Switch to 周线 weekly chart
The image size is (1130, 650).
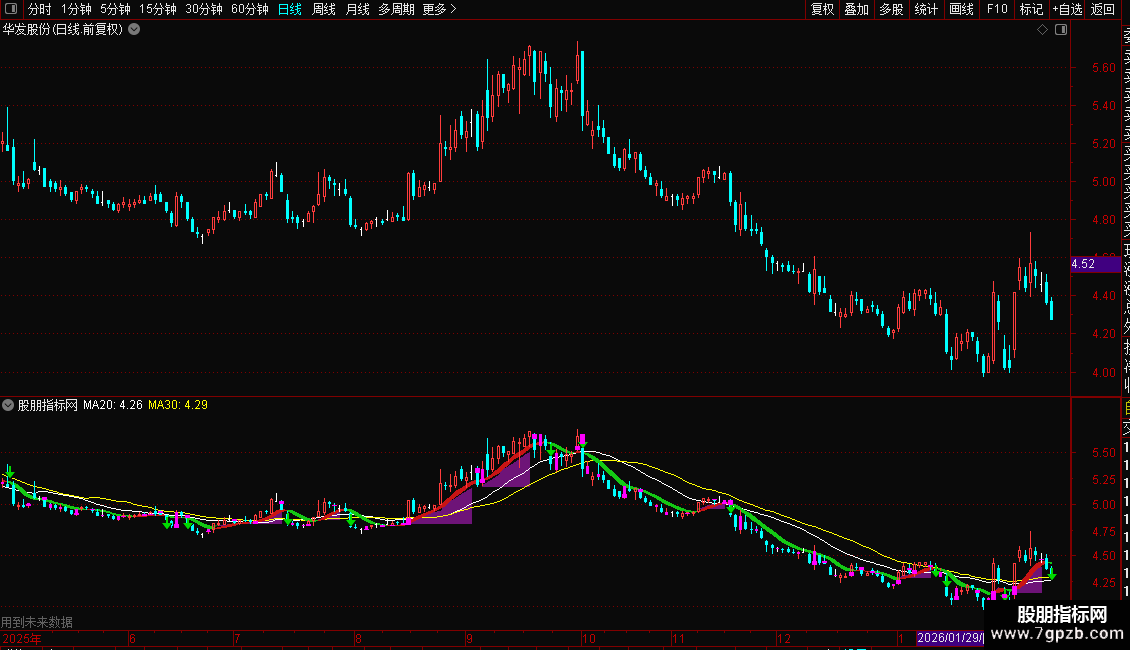pyautogui.click(x=324, y=9)
